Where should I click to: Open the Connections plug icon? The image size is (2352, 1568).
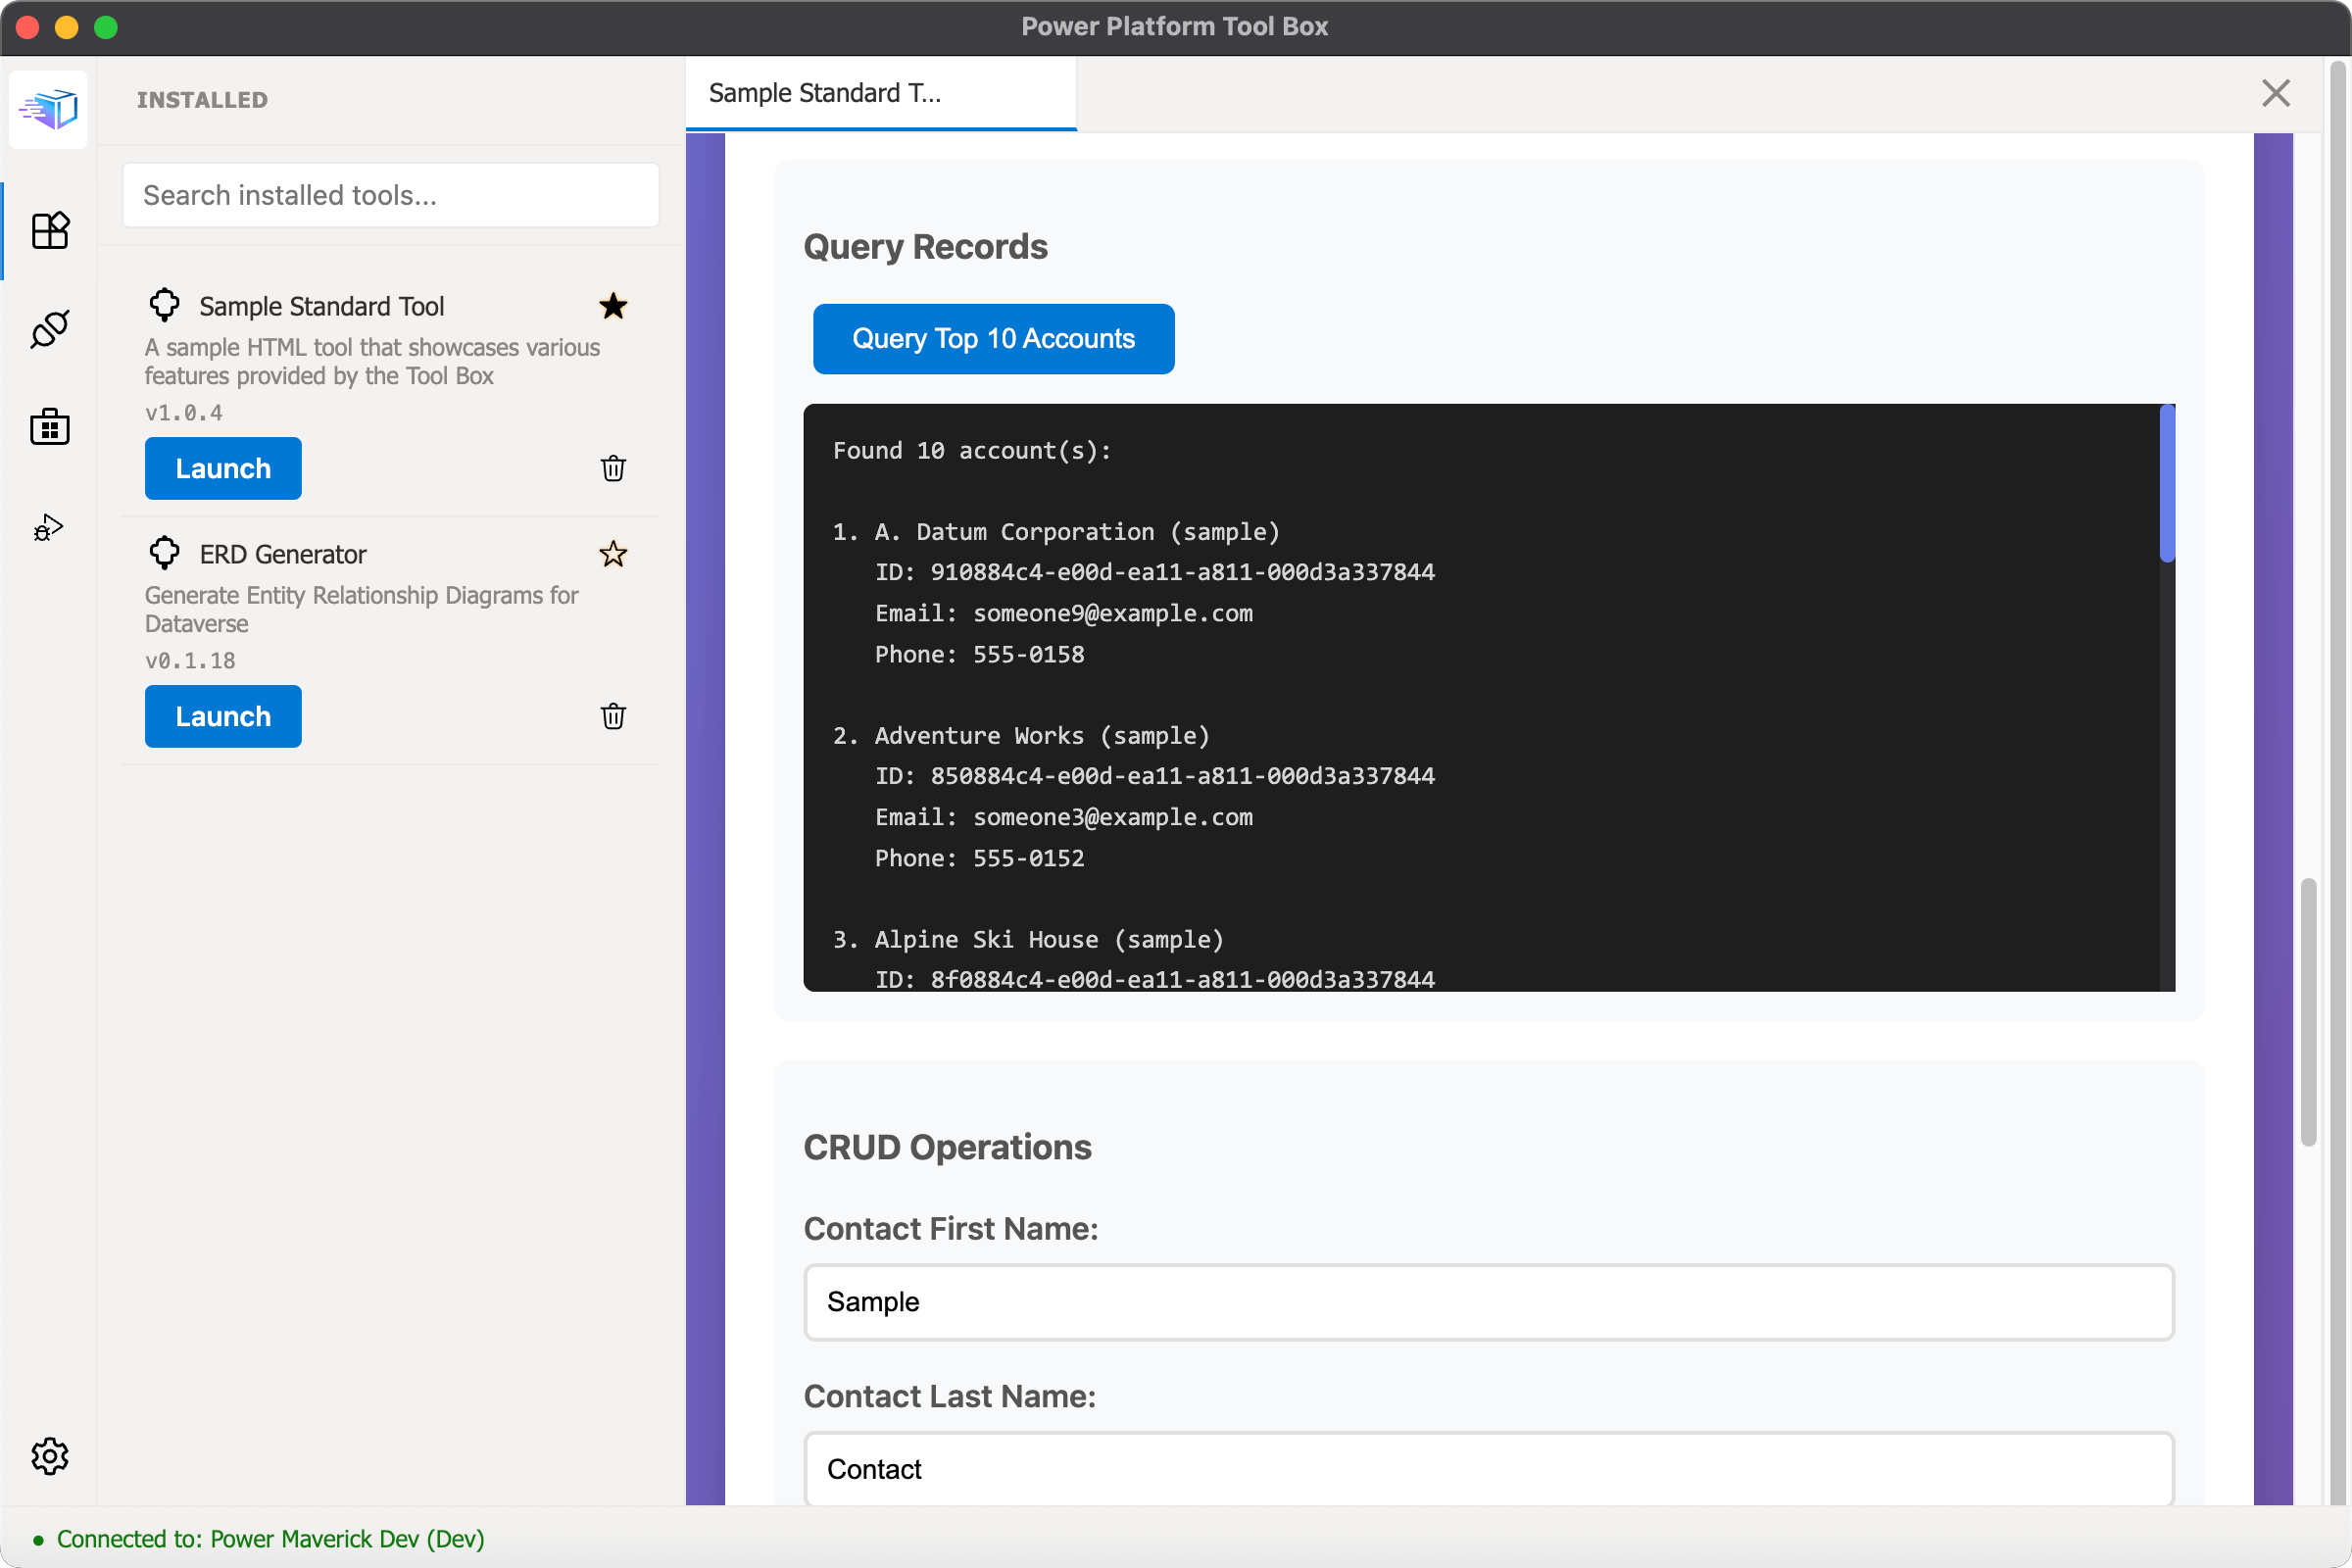[49, 329]
